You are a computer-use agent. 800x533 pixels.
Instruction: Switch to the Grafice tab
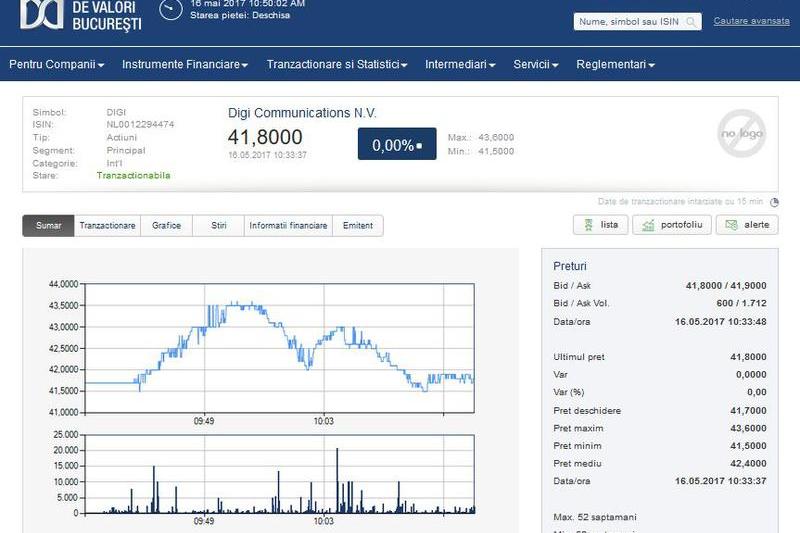(x=166, y=226)
